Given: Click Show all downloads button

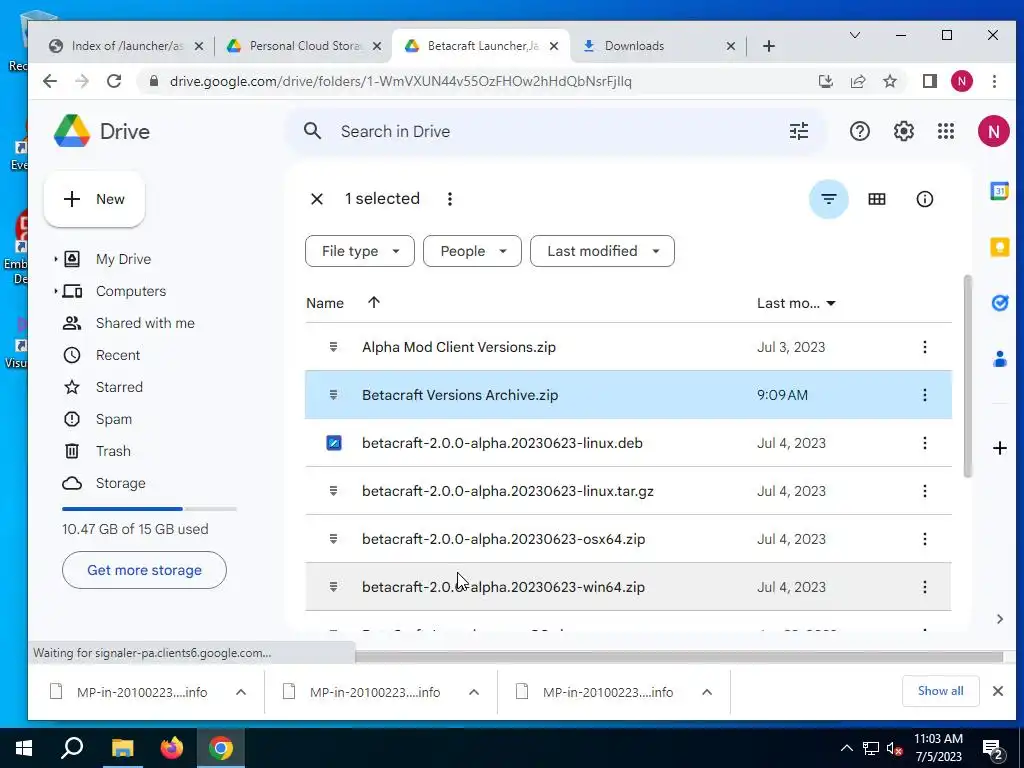Looking at the screenshot, I should click(x=940, y=691).
